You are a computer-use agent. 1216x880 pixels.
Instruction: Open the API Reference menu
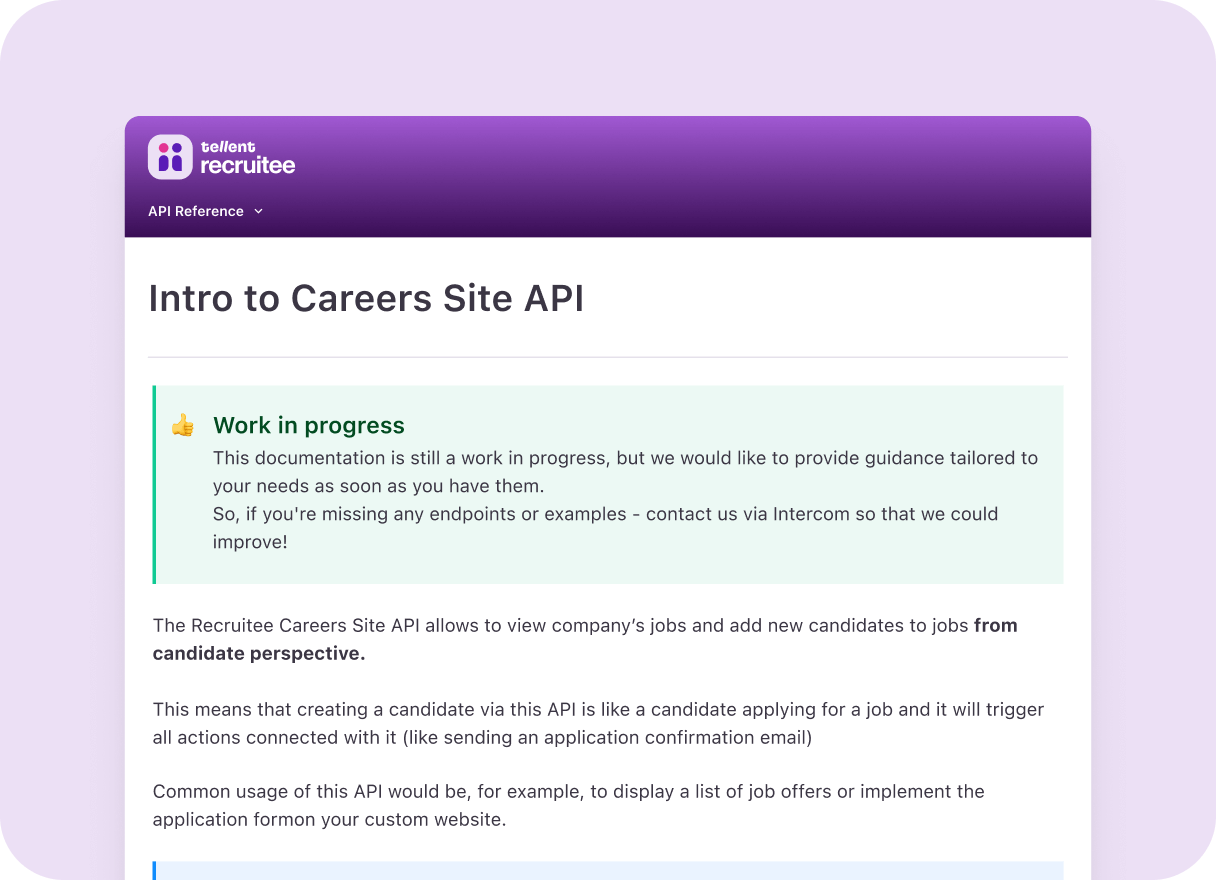pos(196,211)
